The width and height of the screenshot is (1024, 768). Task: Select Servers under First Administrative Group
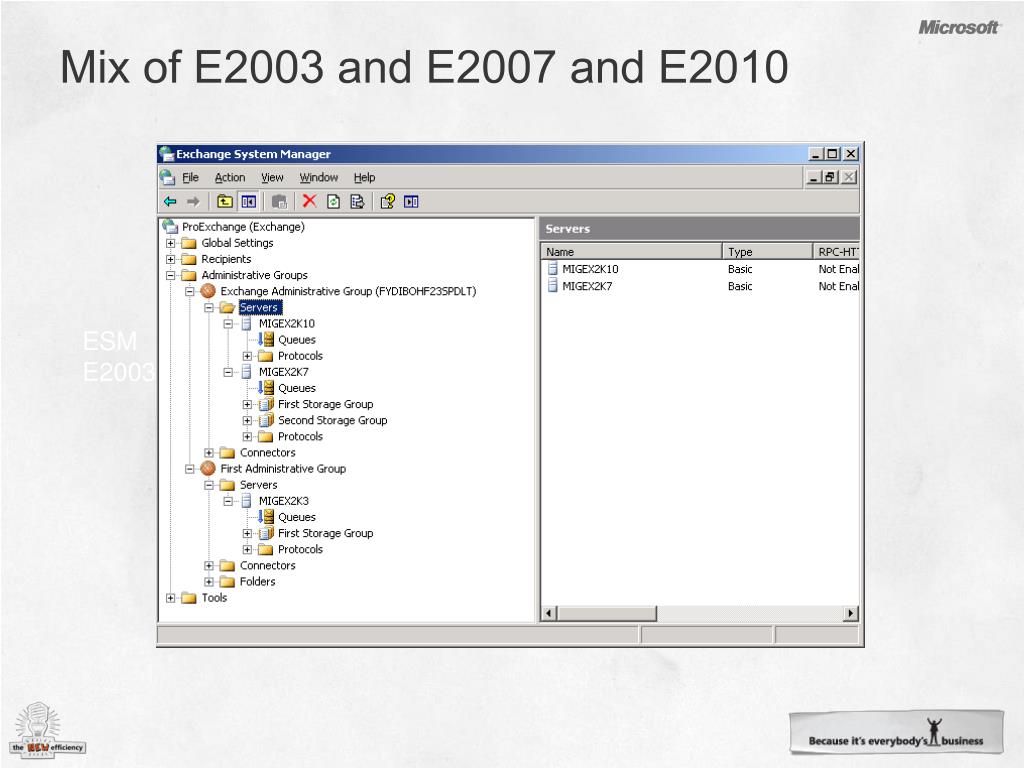pyautogui.click(x=259, y=485)
